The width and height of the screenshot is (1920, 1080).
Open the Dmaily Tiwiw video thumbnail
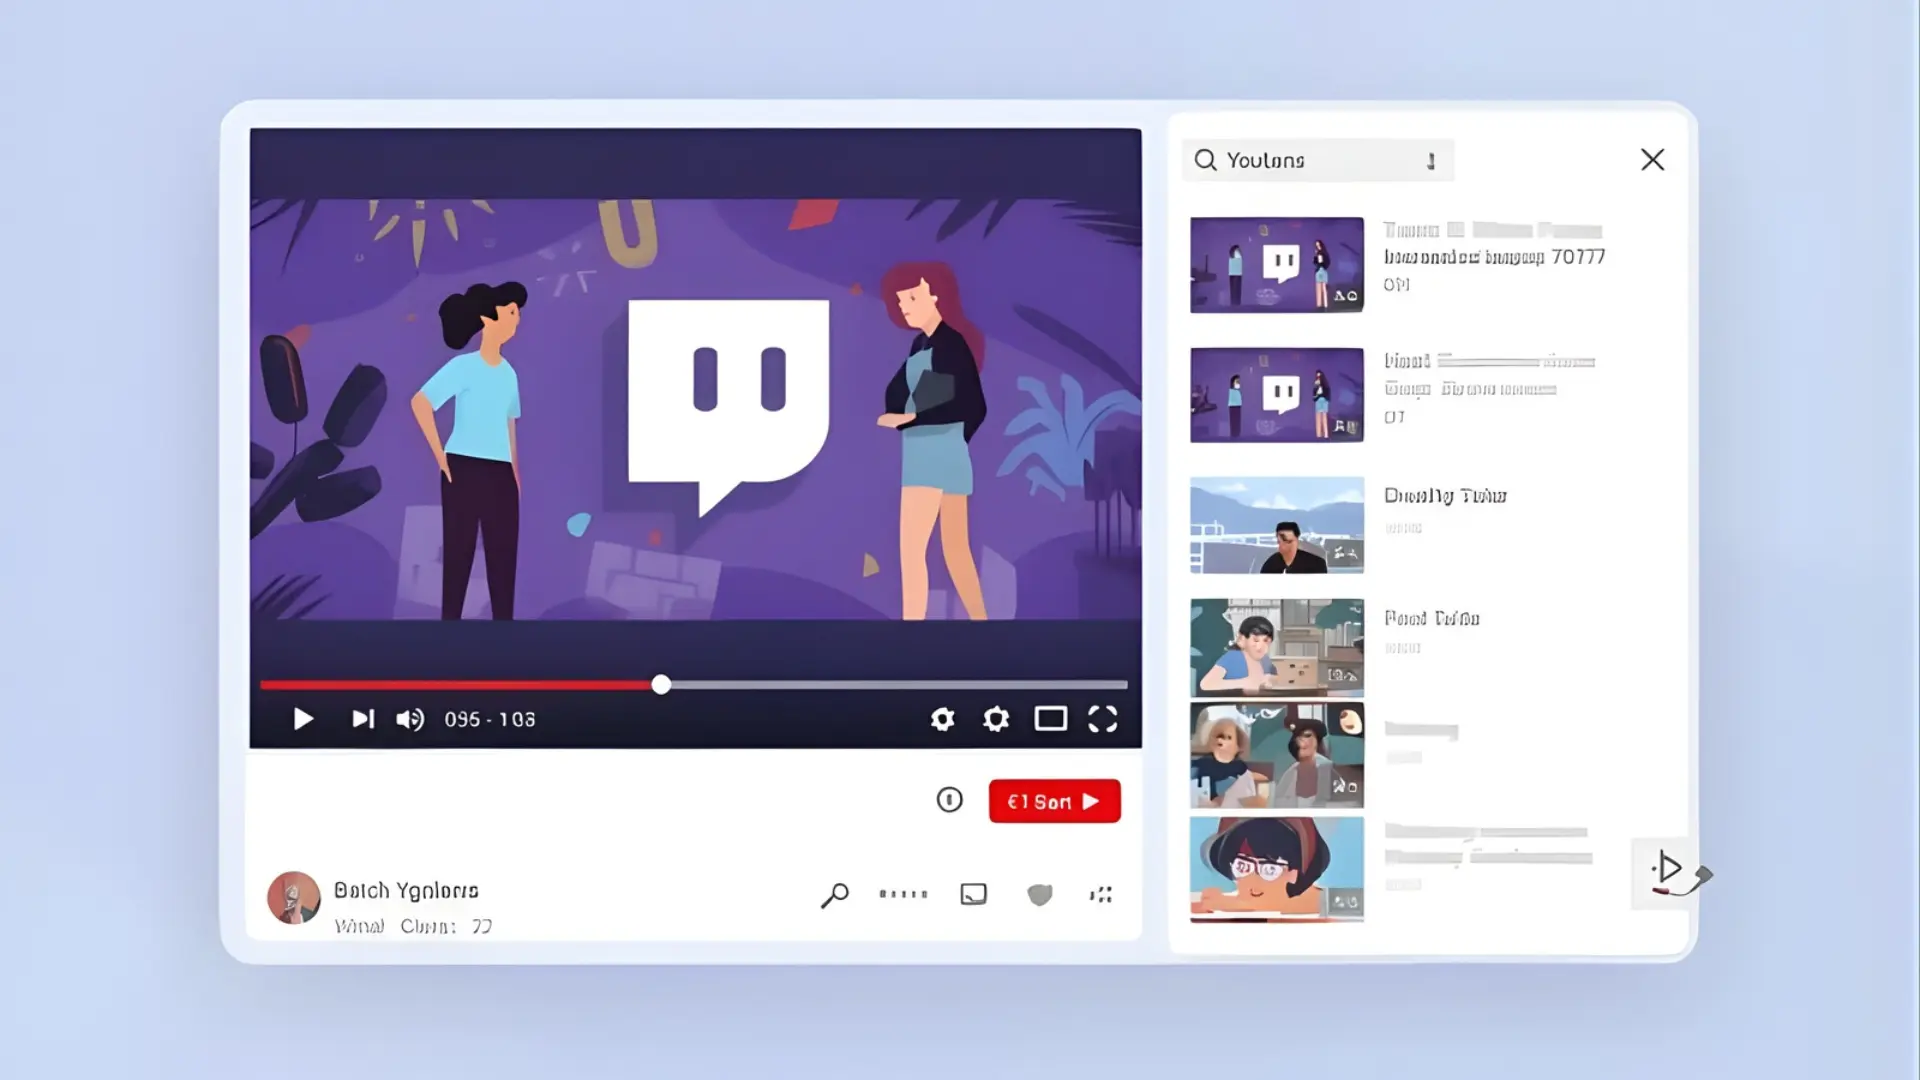point(1276,525)
